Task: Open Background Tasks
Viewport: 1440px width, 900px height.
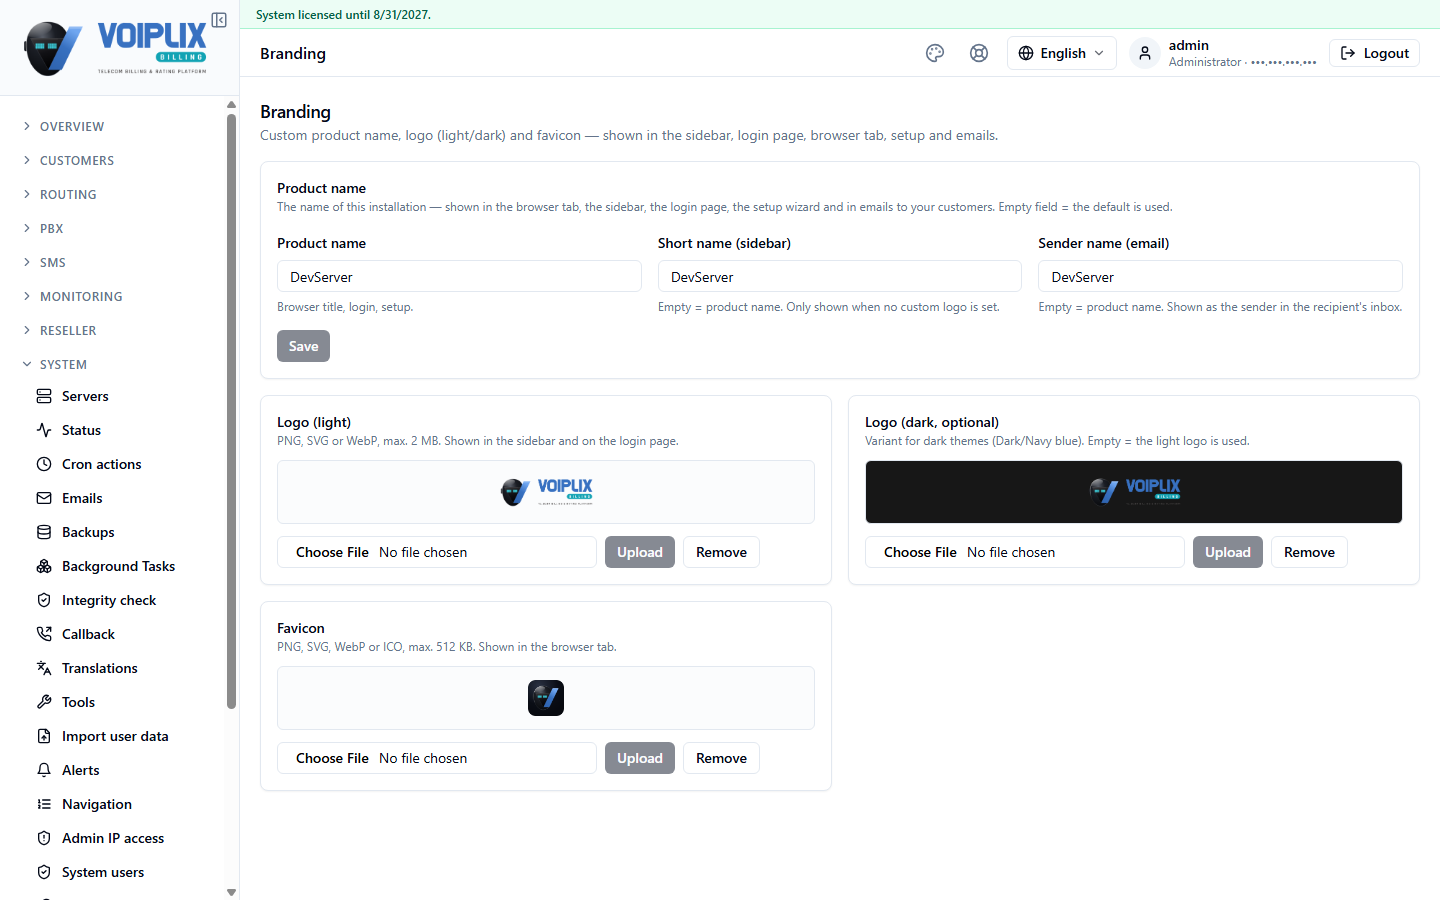Action: pos(118,566)
